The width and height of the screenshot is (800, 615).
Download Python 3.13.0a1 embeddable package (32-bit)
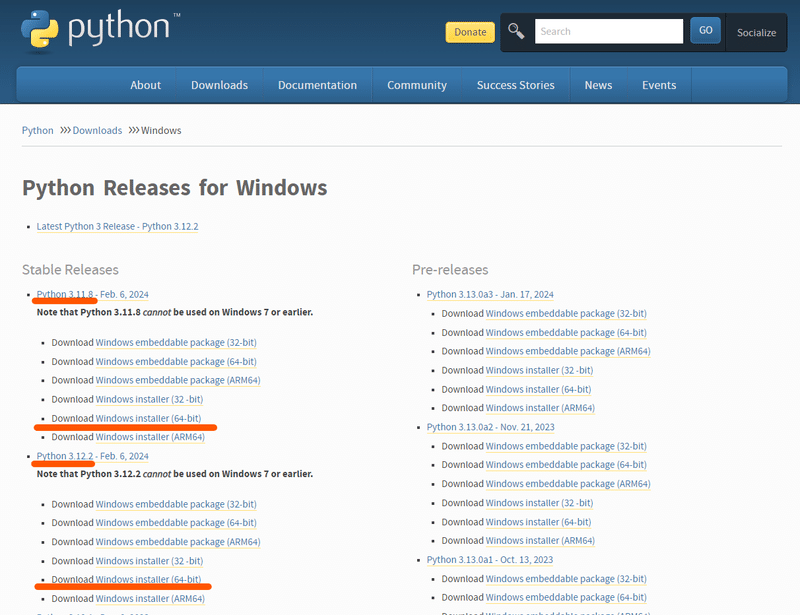[566, 579]
